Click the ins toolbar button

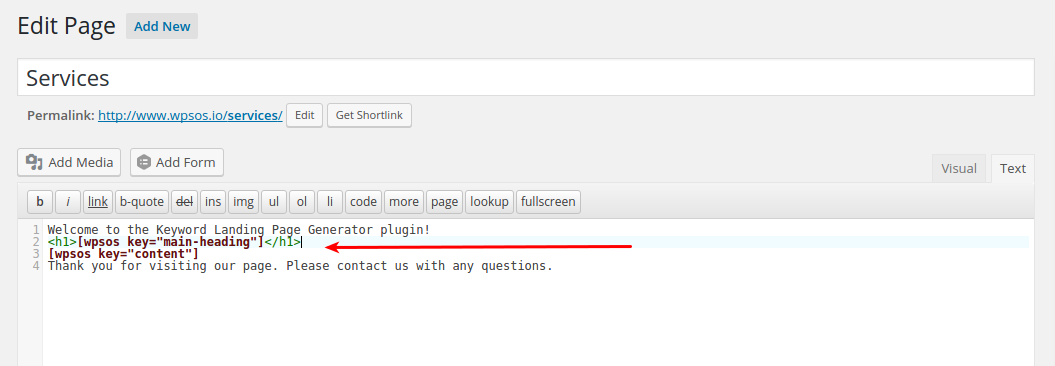click(213, 201)
